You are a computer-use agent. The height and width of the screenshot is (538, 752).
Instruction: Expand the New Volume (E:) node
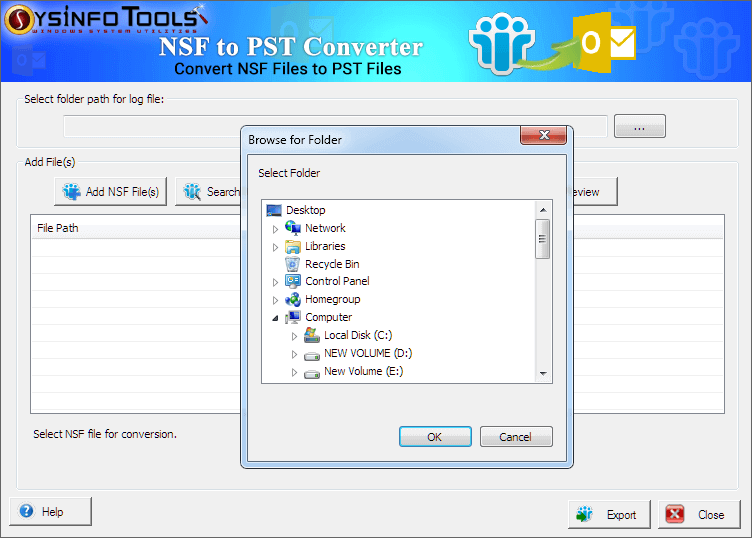coord(294,373)
